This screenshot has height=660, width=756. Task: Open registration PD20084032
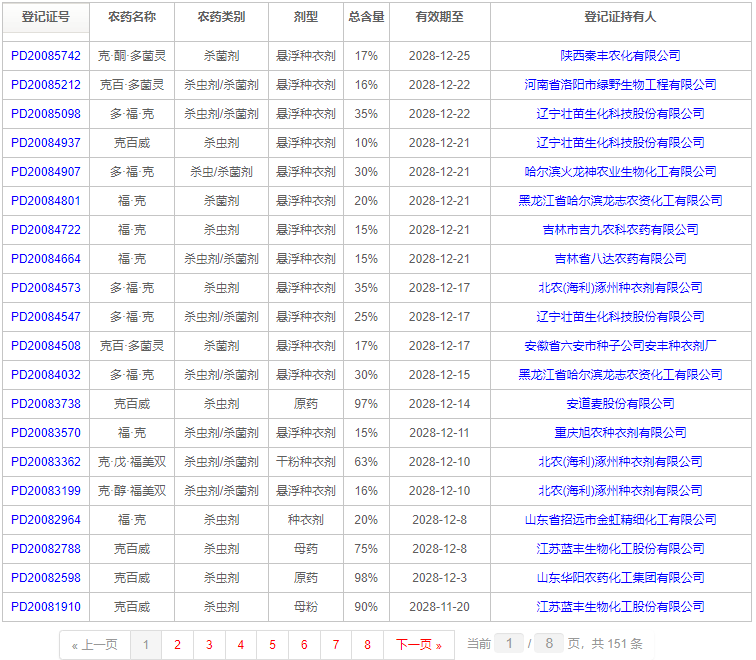(x=46, y=375)
